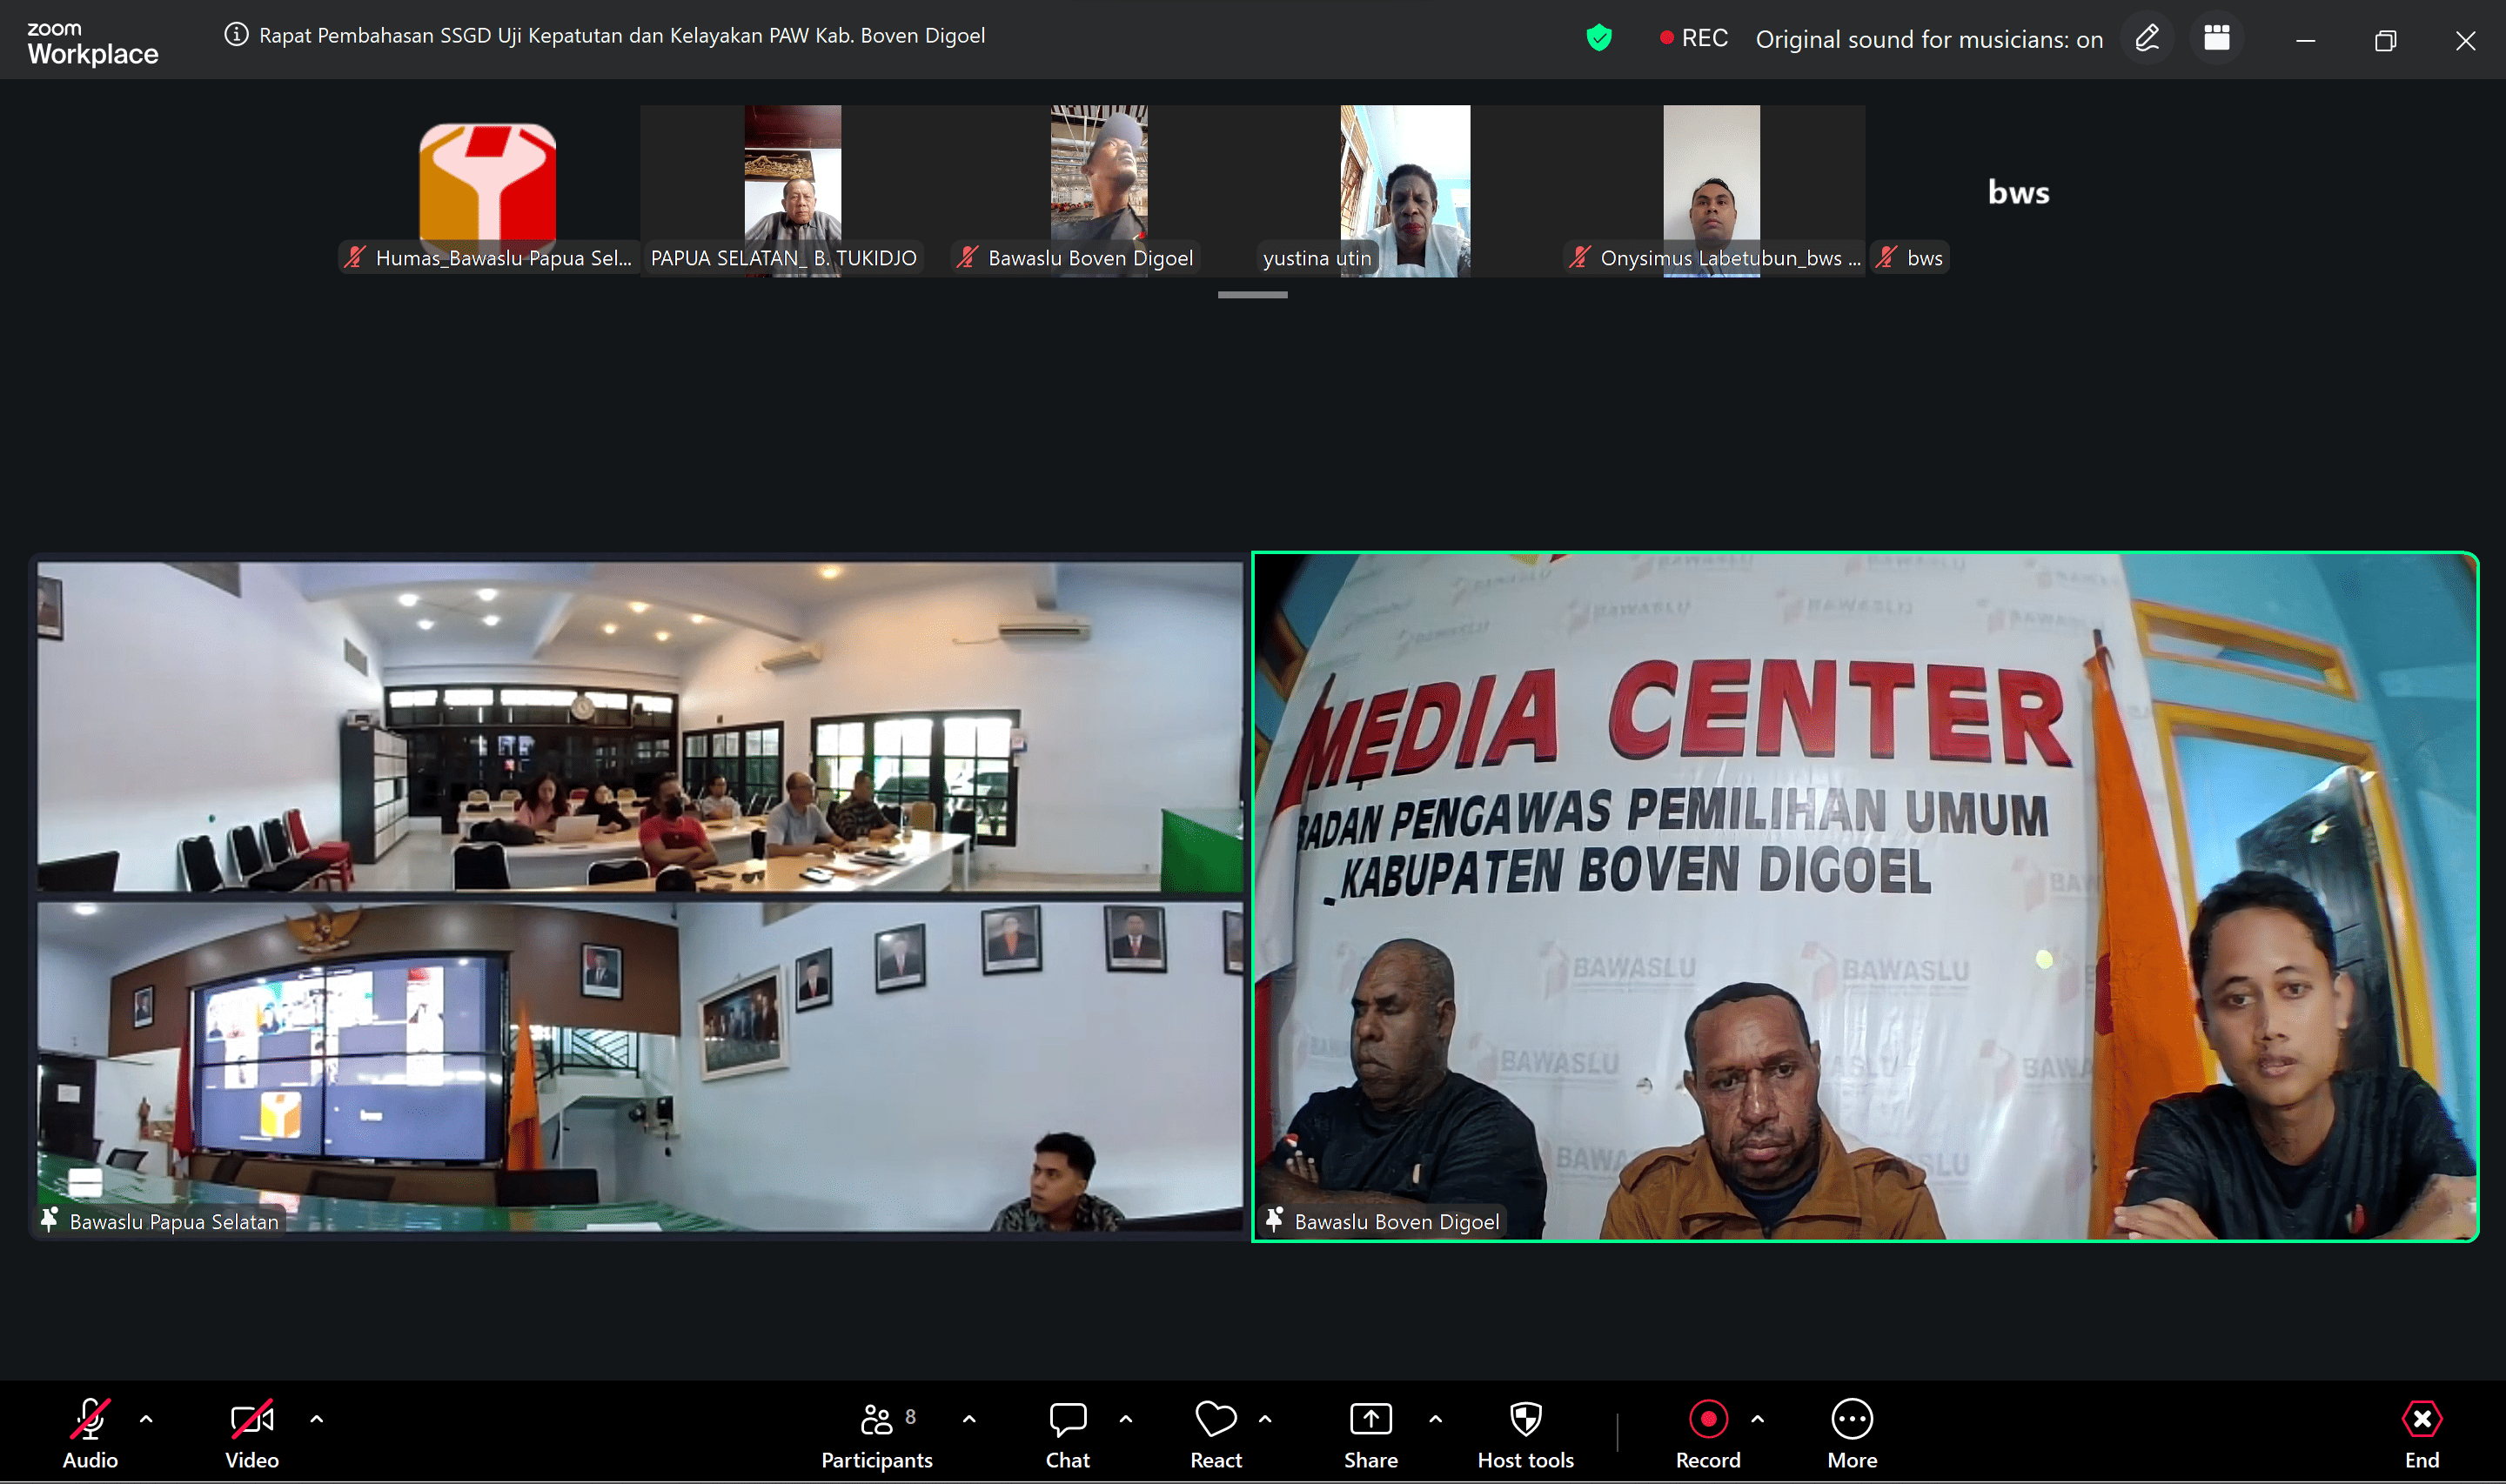Screen dimensions: 2506x1484
Task: Click the Bawaslu Papua Selatan pinned video
Action: [640, 897]
